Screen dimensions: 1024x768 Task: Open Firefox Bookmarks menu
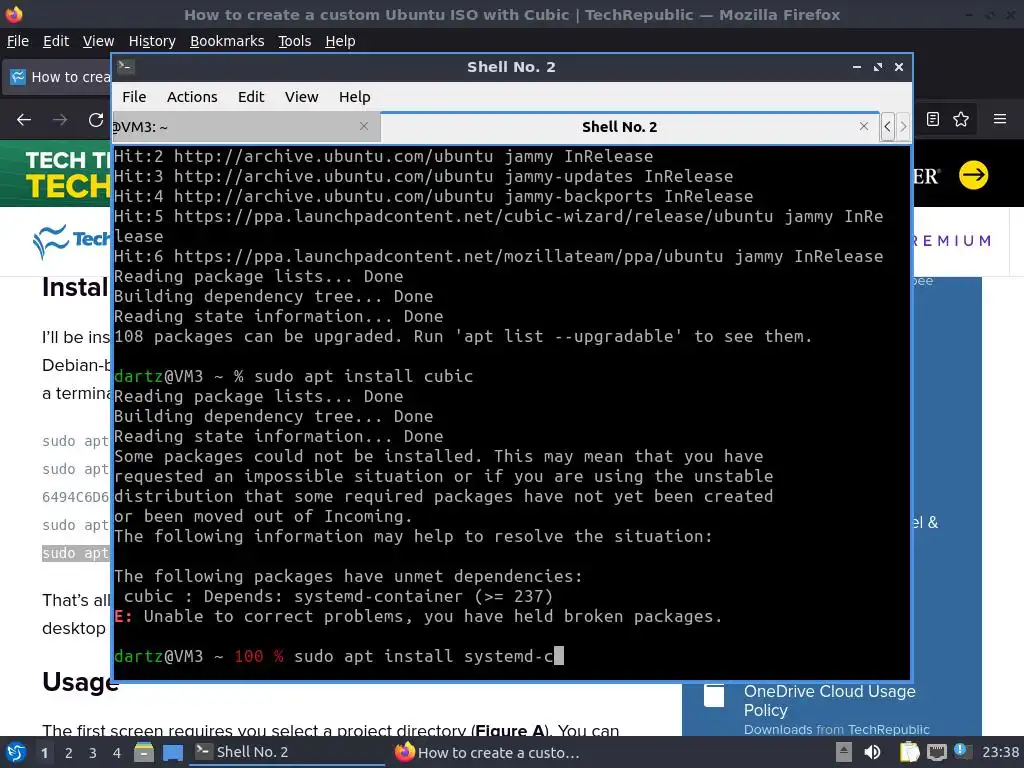coord(227,41)
